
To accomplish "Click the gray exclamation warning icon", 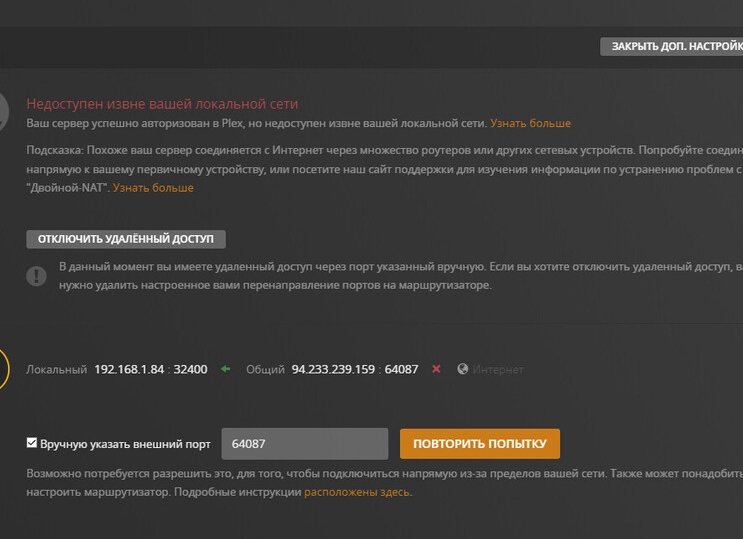I will [x=36, y=276].
